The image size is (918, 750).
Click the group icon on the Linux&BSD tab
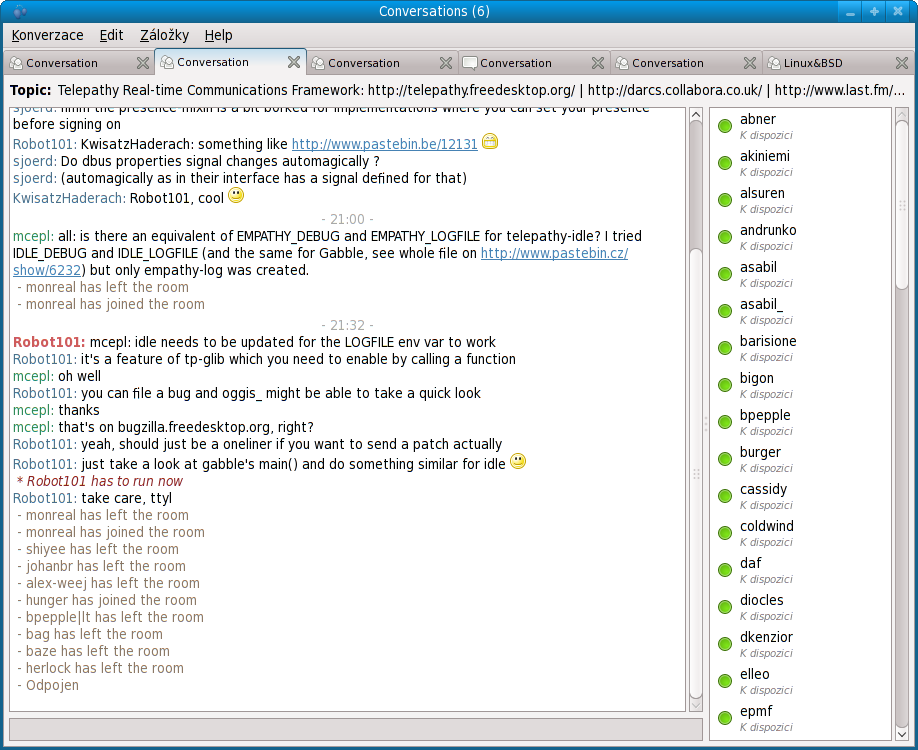tap(774, 63)
